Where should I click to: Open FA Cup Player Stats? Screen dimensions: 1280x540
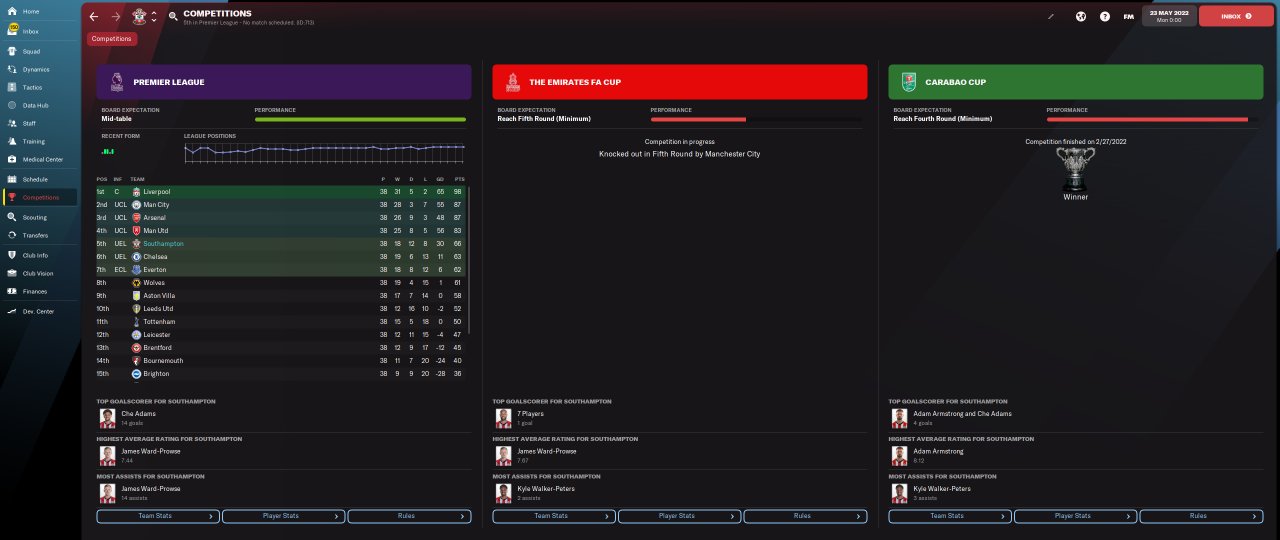[679, 516]
